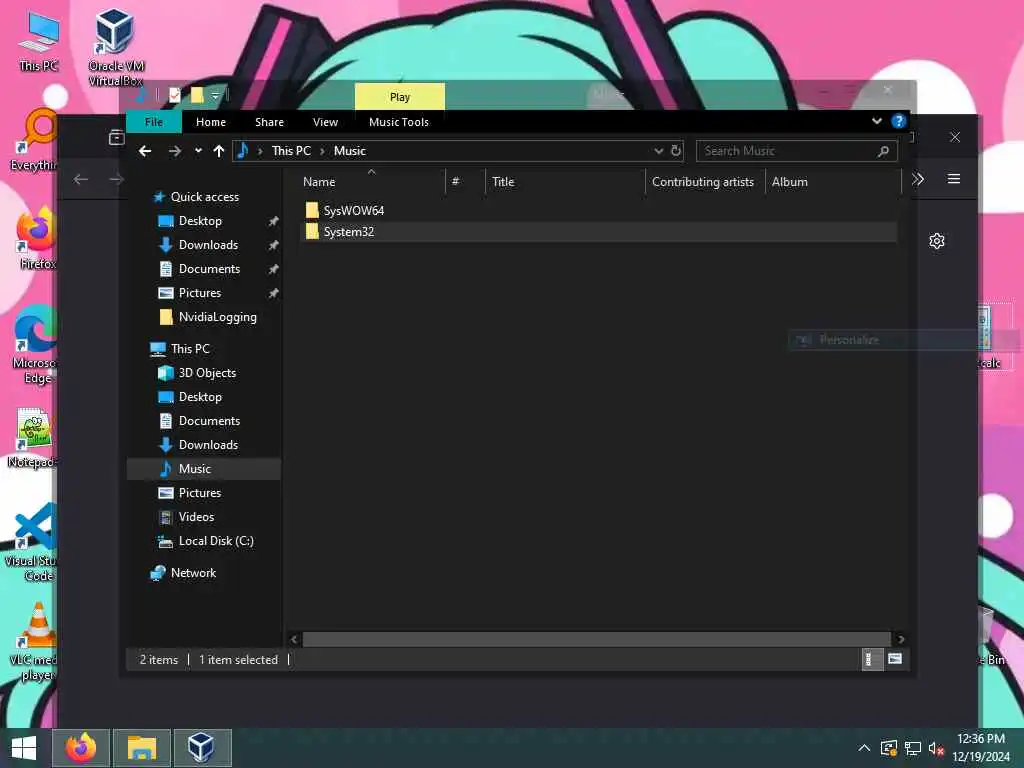The width and height of the screenshot is (1024, 768).
Task: Select the Music Tools tab
Action: point(399,122)
